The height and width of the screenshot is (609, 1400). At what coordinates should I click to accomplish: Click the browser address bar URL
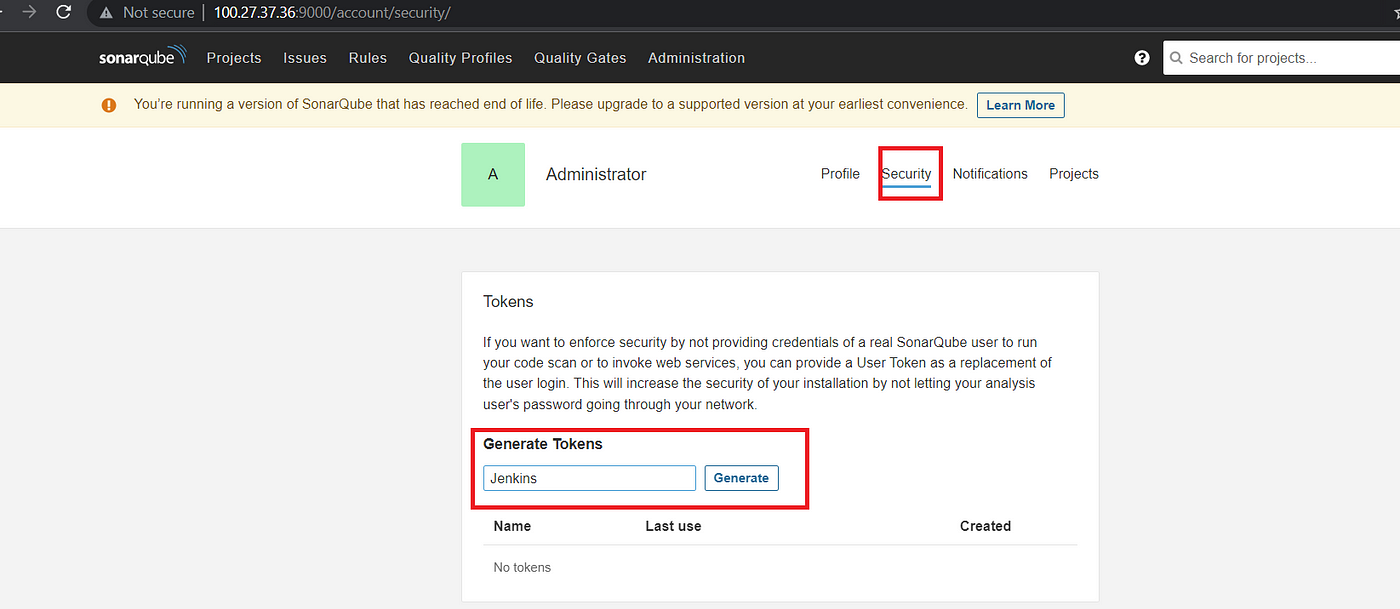pyautogui.click(x=332, y=13)
